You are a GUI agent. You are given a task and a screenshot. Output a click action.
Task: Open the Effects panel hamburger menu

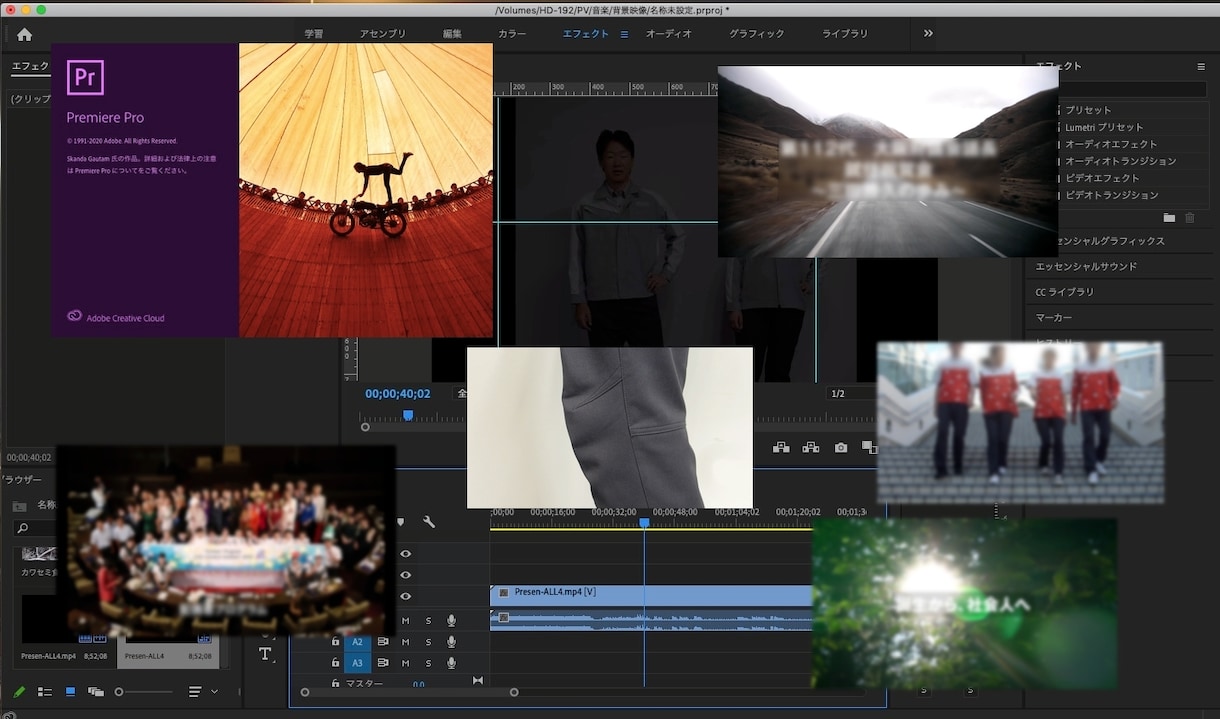(x=1201, y=66)
